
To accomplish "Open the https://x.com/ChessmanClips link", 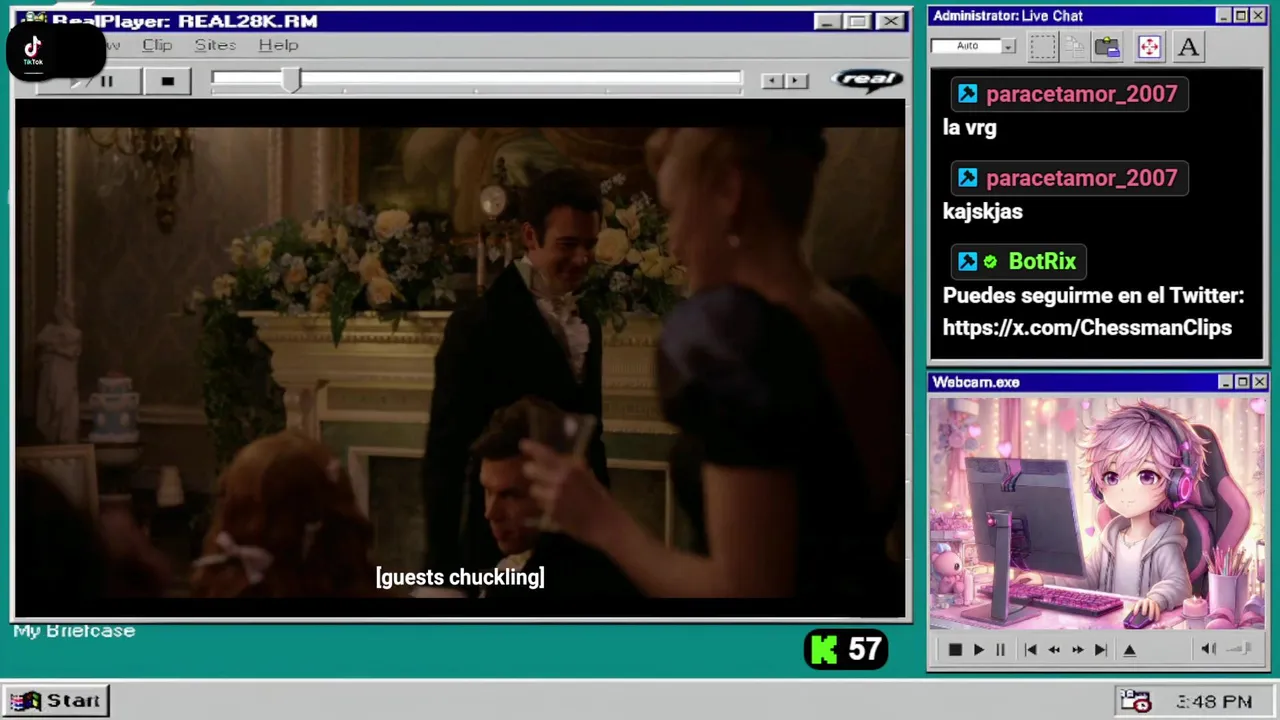I will click(x=1087, y=327).
